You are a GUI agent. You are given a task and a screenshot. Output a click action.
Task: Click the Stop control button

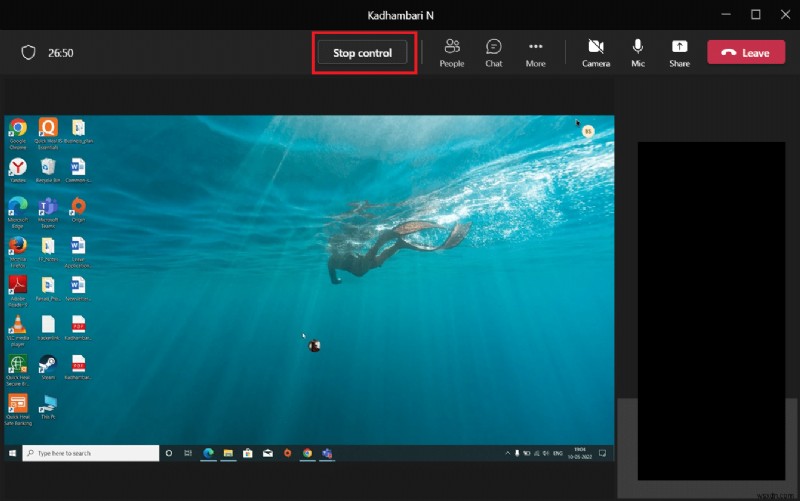click(362, 53)
